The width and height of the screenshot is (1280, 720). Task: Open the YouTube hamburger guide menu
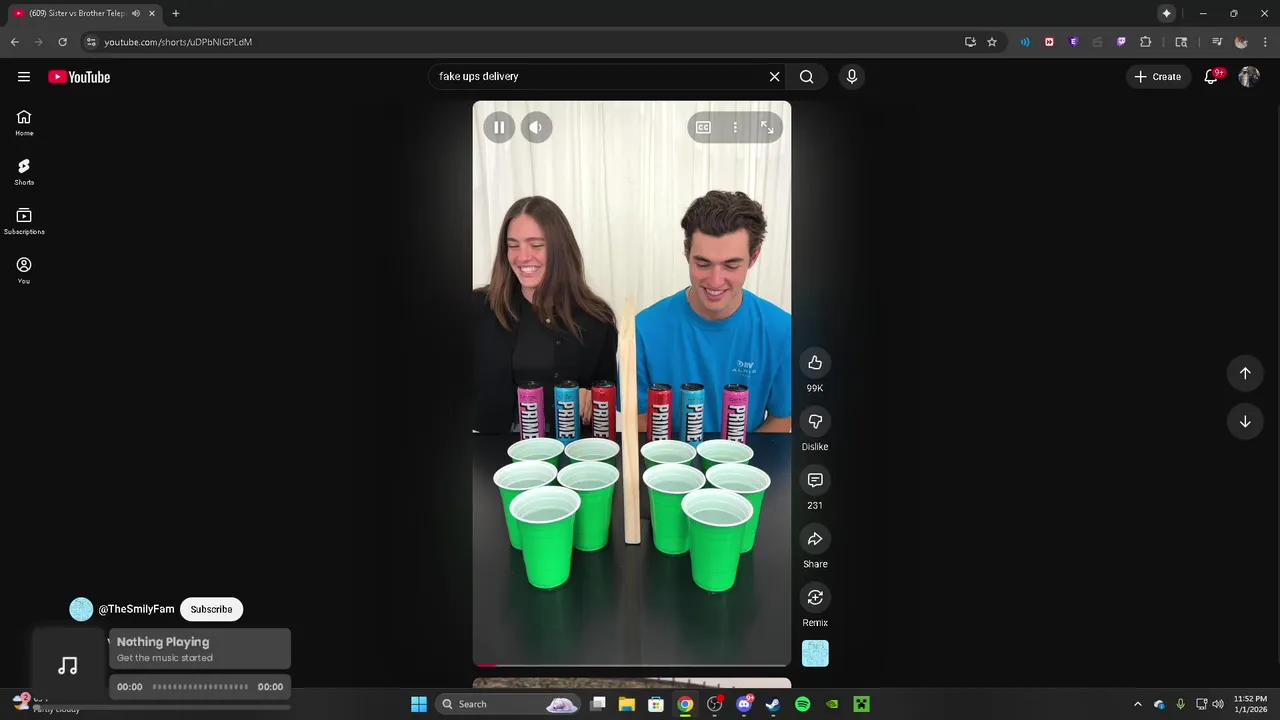(x=24, y=77)
